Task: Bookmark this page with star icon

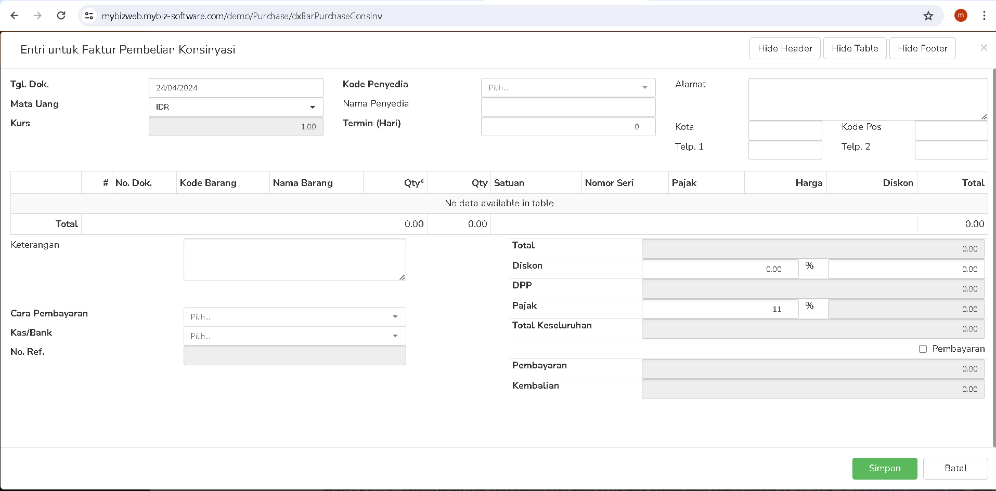Action: [928, 15]
